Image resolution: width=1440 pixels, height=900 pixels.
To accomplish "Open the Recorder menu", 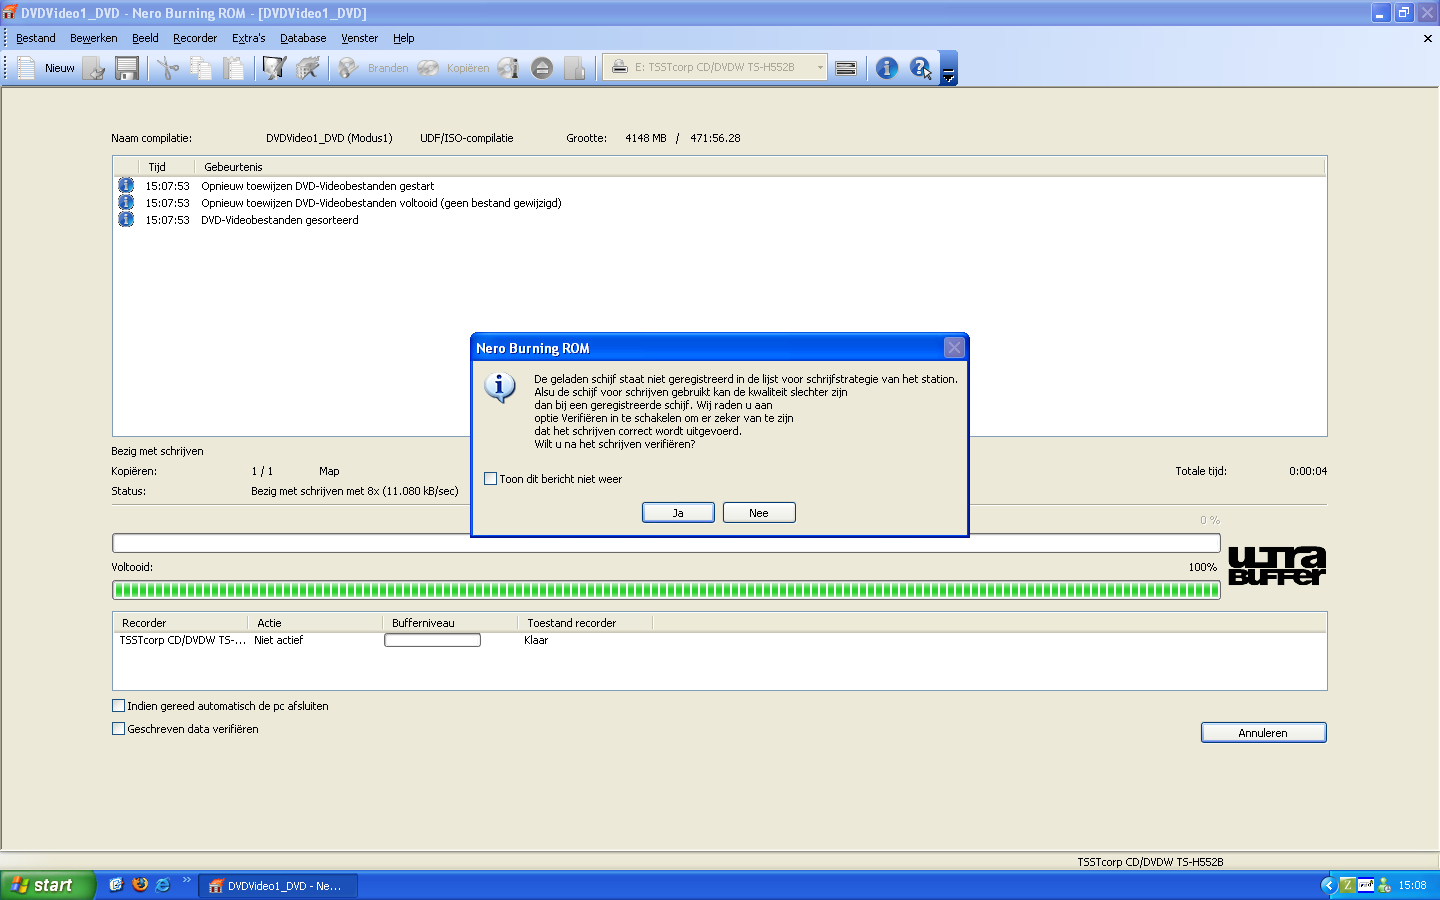I will coord(195,38).
